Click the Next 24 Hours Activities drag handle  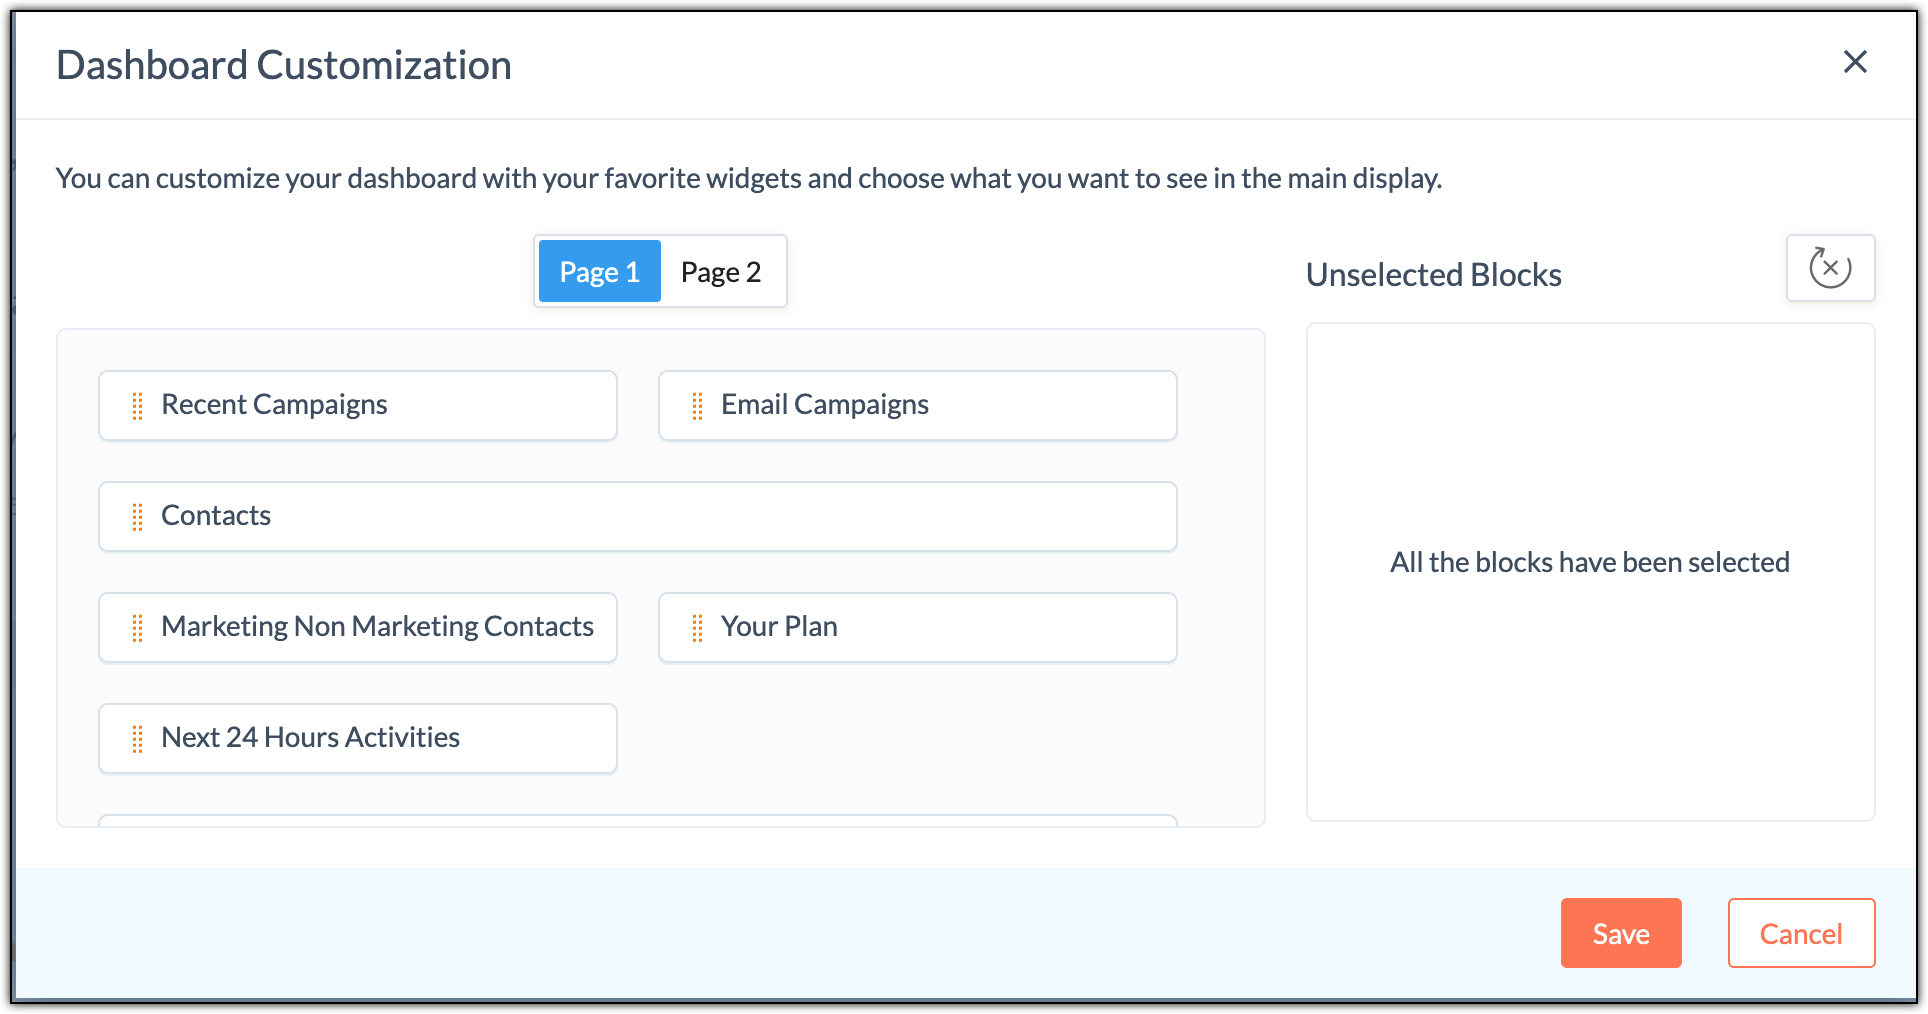tap(138, 739)
